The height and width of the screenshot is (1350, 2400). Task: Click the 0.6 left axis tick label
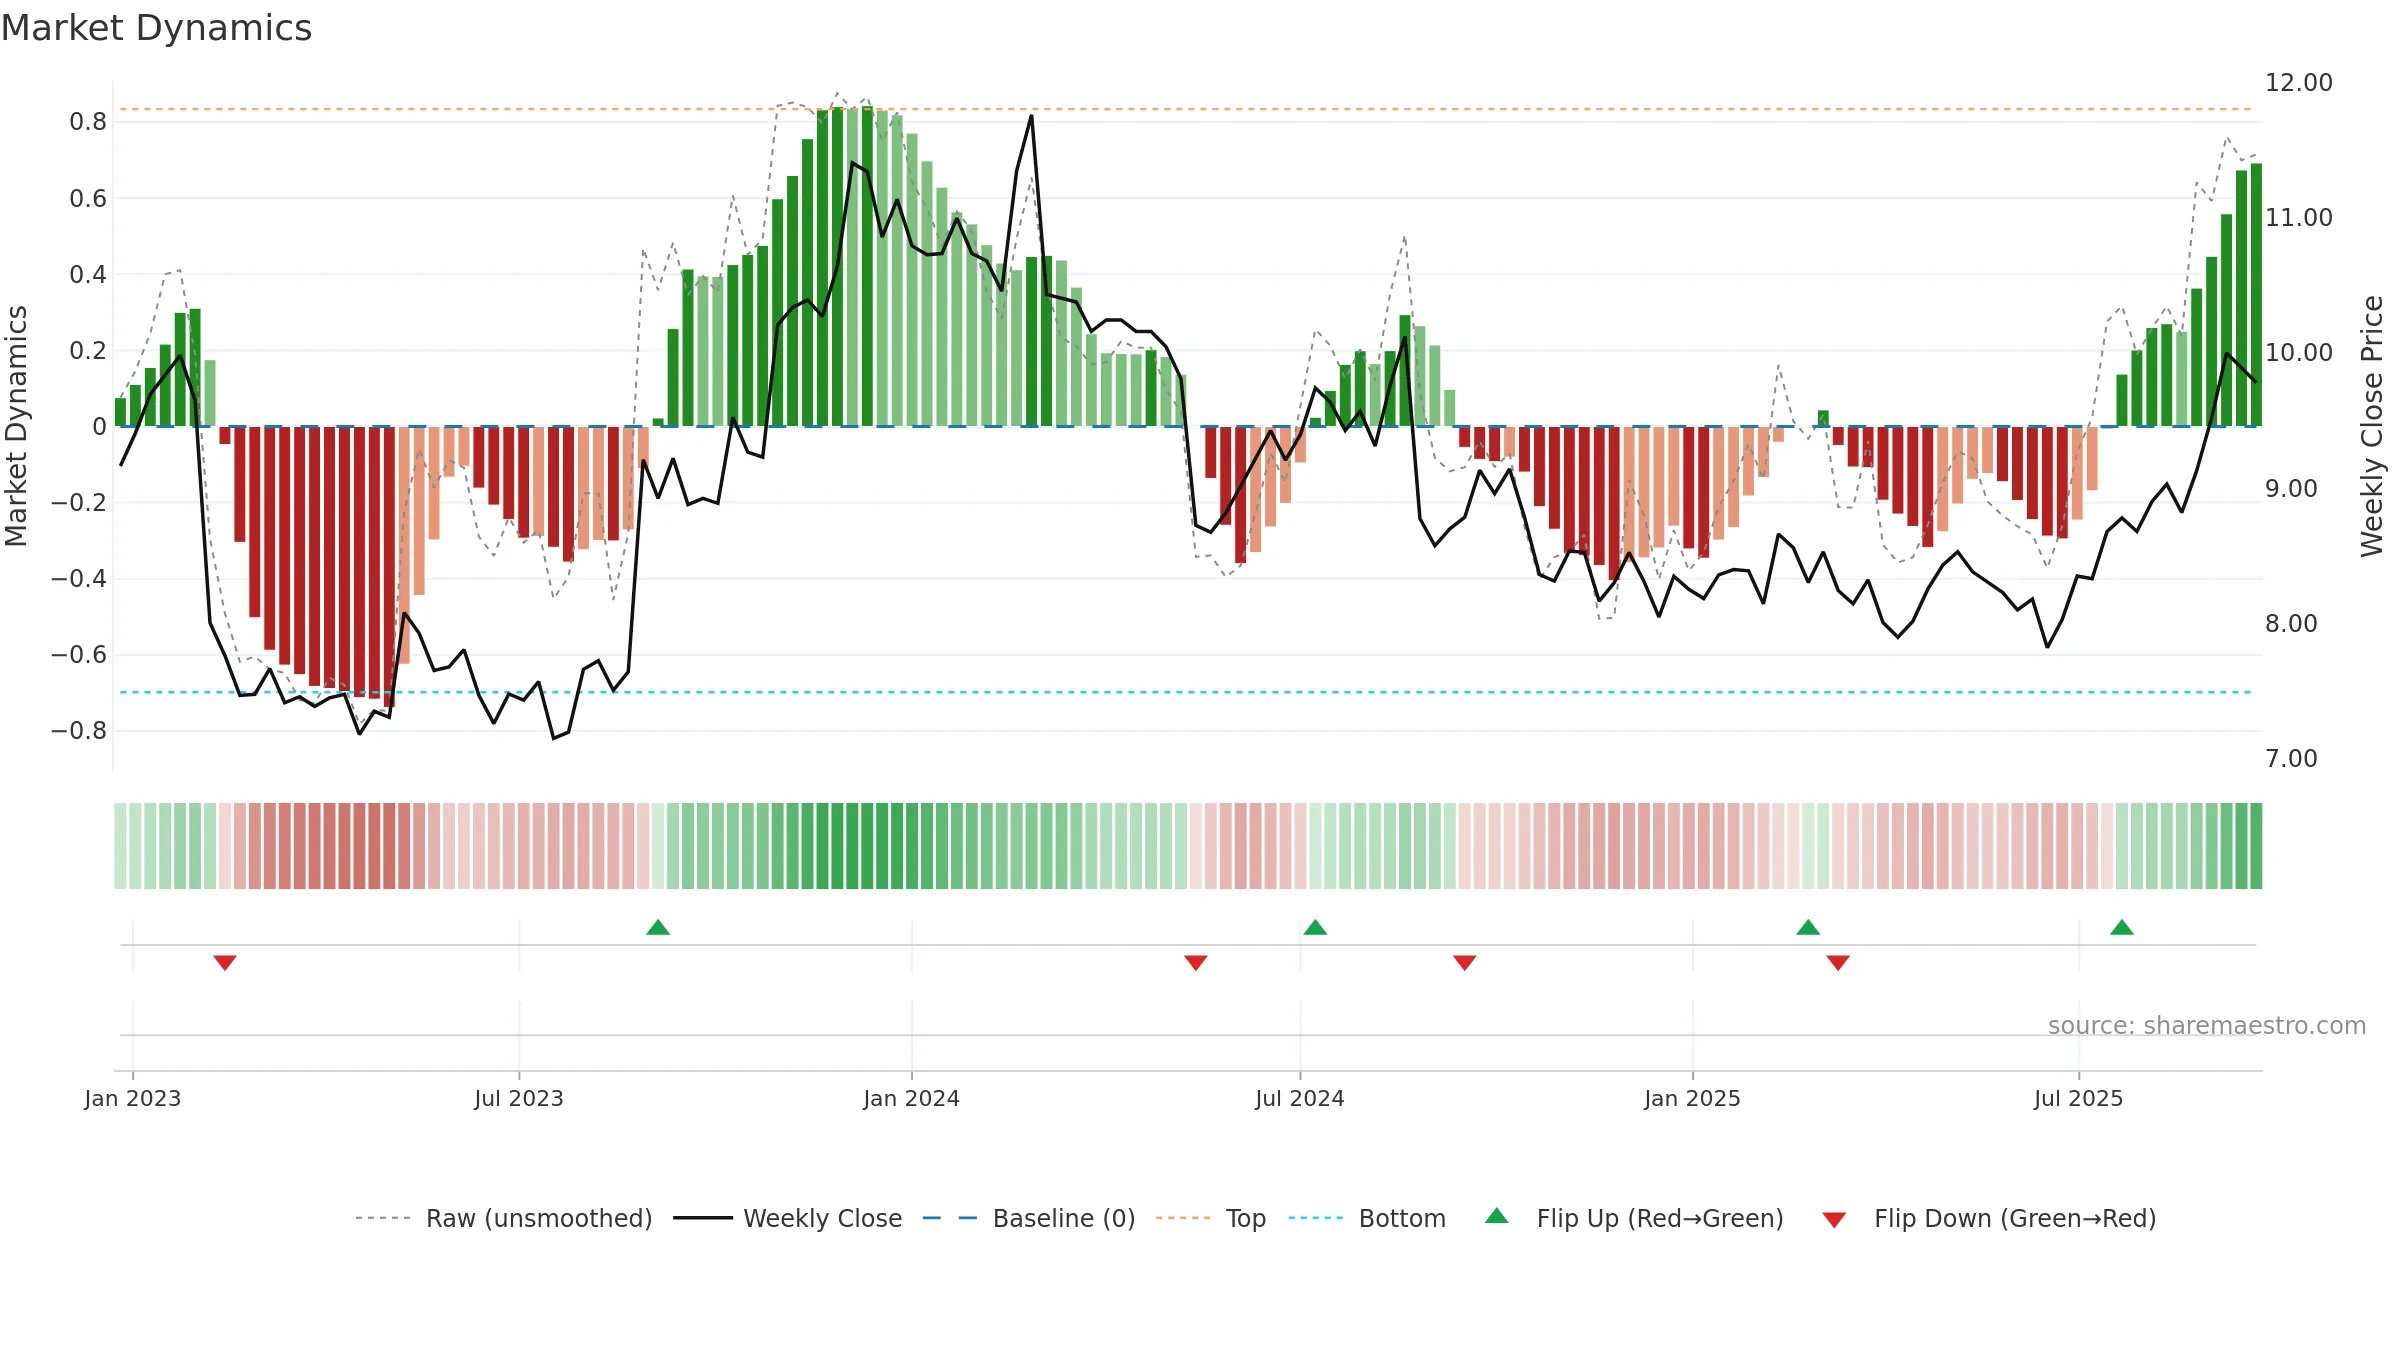(88, 198)
